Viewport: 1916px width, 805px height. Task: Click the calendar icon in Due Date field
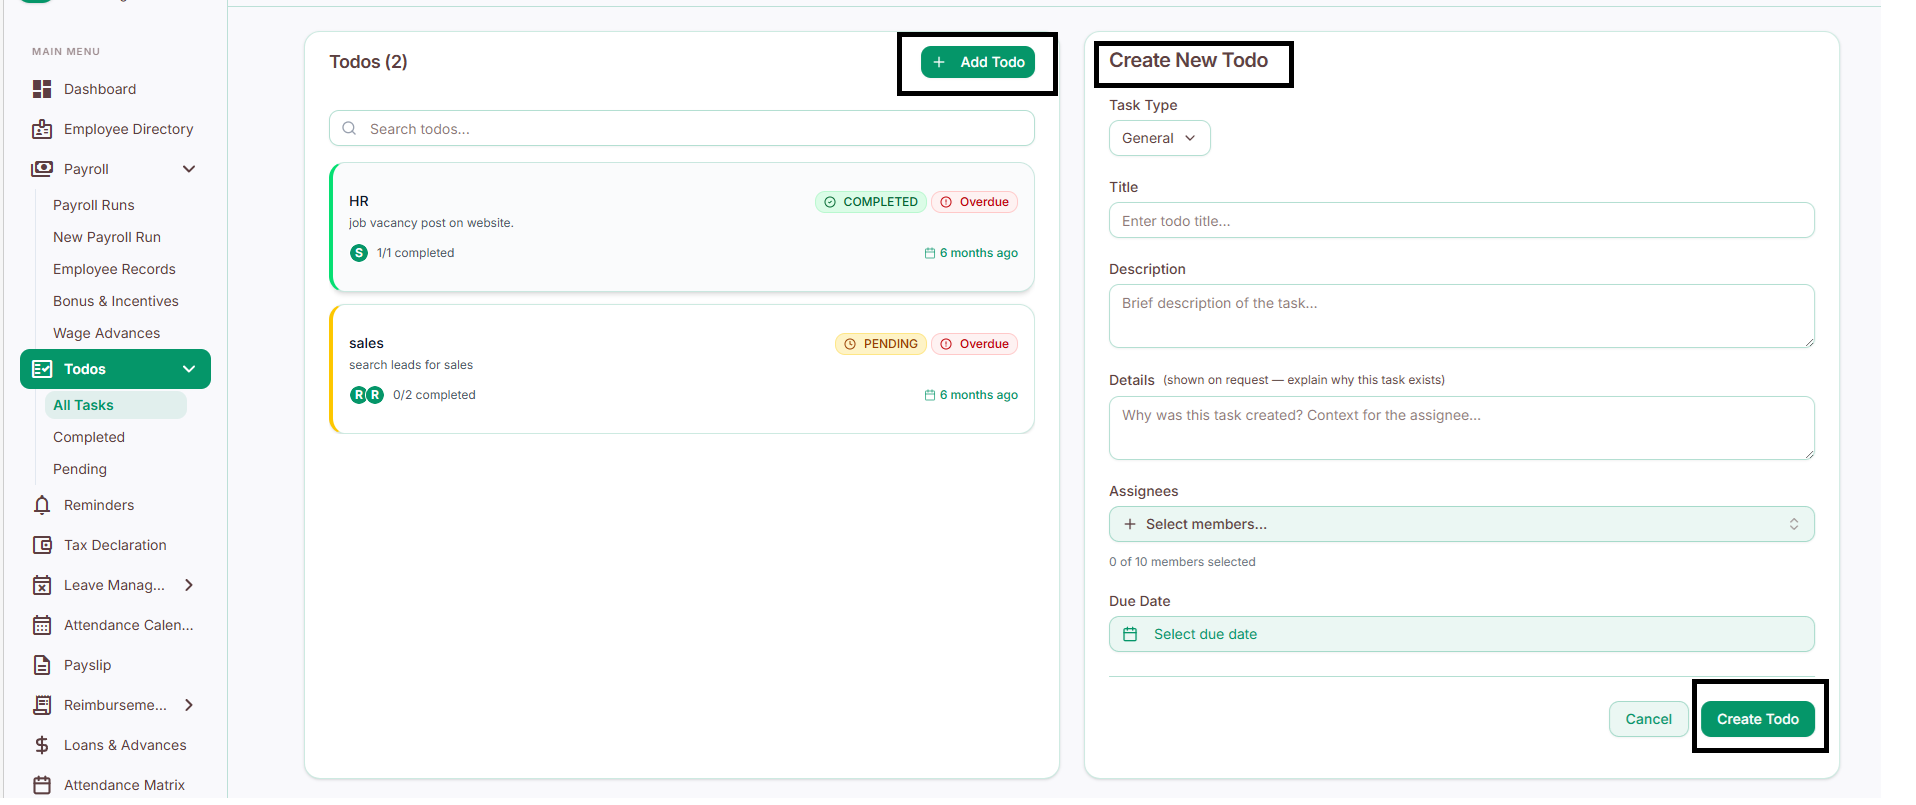[1130, 634]
